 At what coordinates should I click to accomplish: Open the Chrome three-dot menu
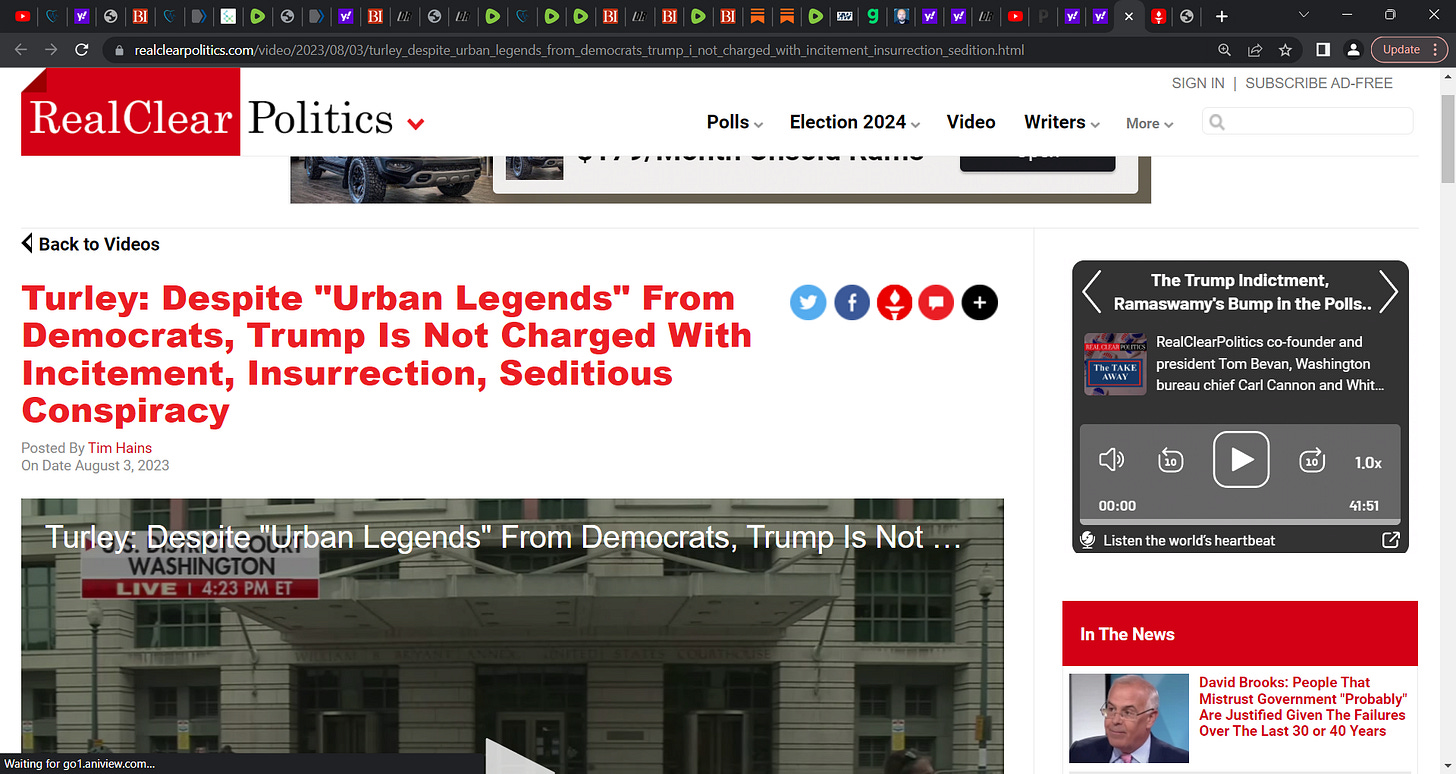(1435, 50)
